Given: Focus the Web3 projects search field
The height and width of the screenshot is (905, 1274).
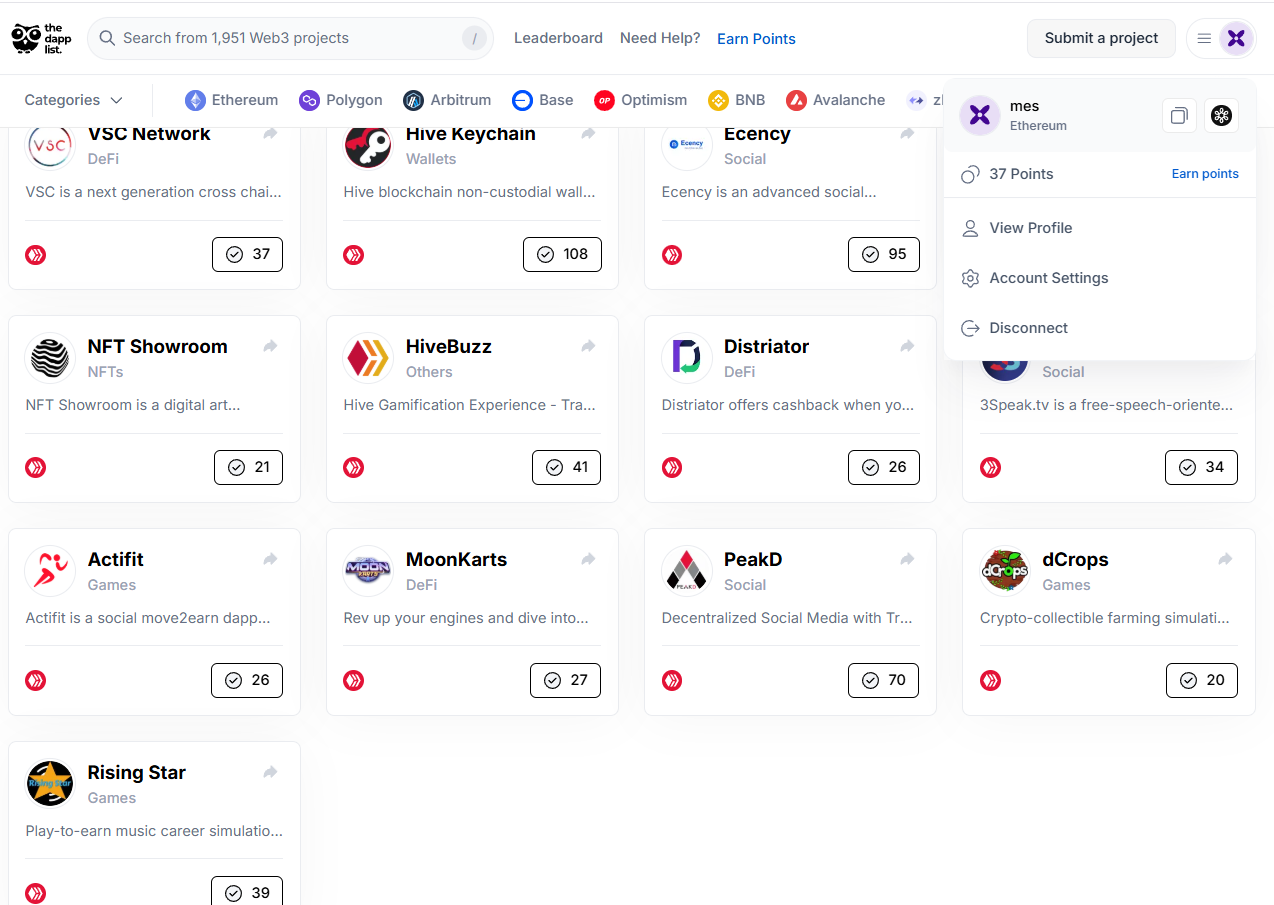Looking at the screenshot, I should click(x=290, y=38).
